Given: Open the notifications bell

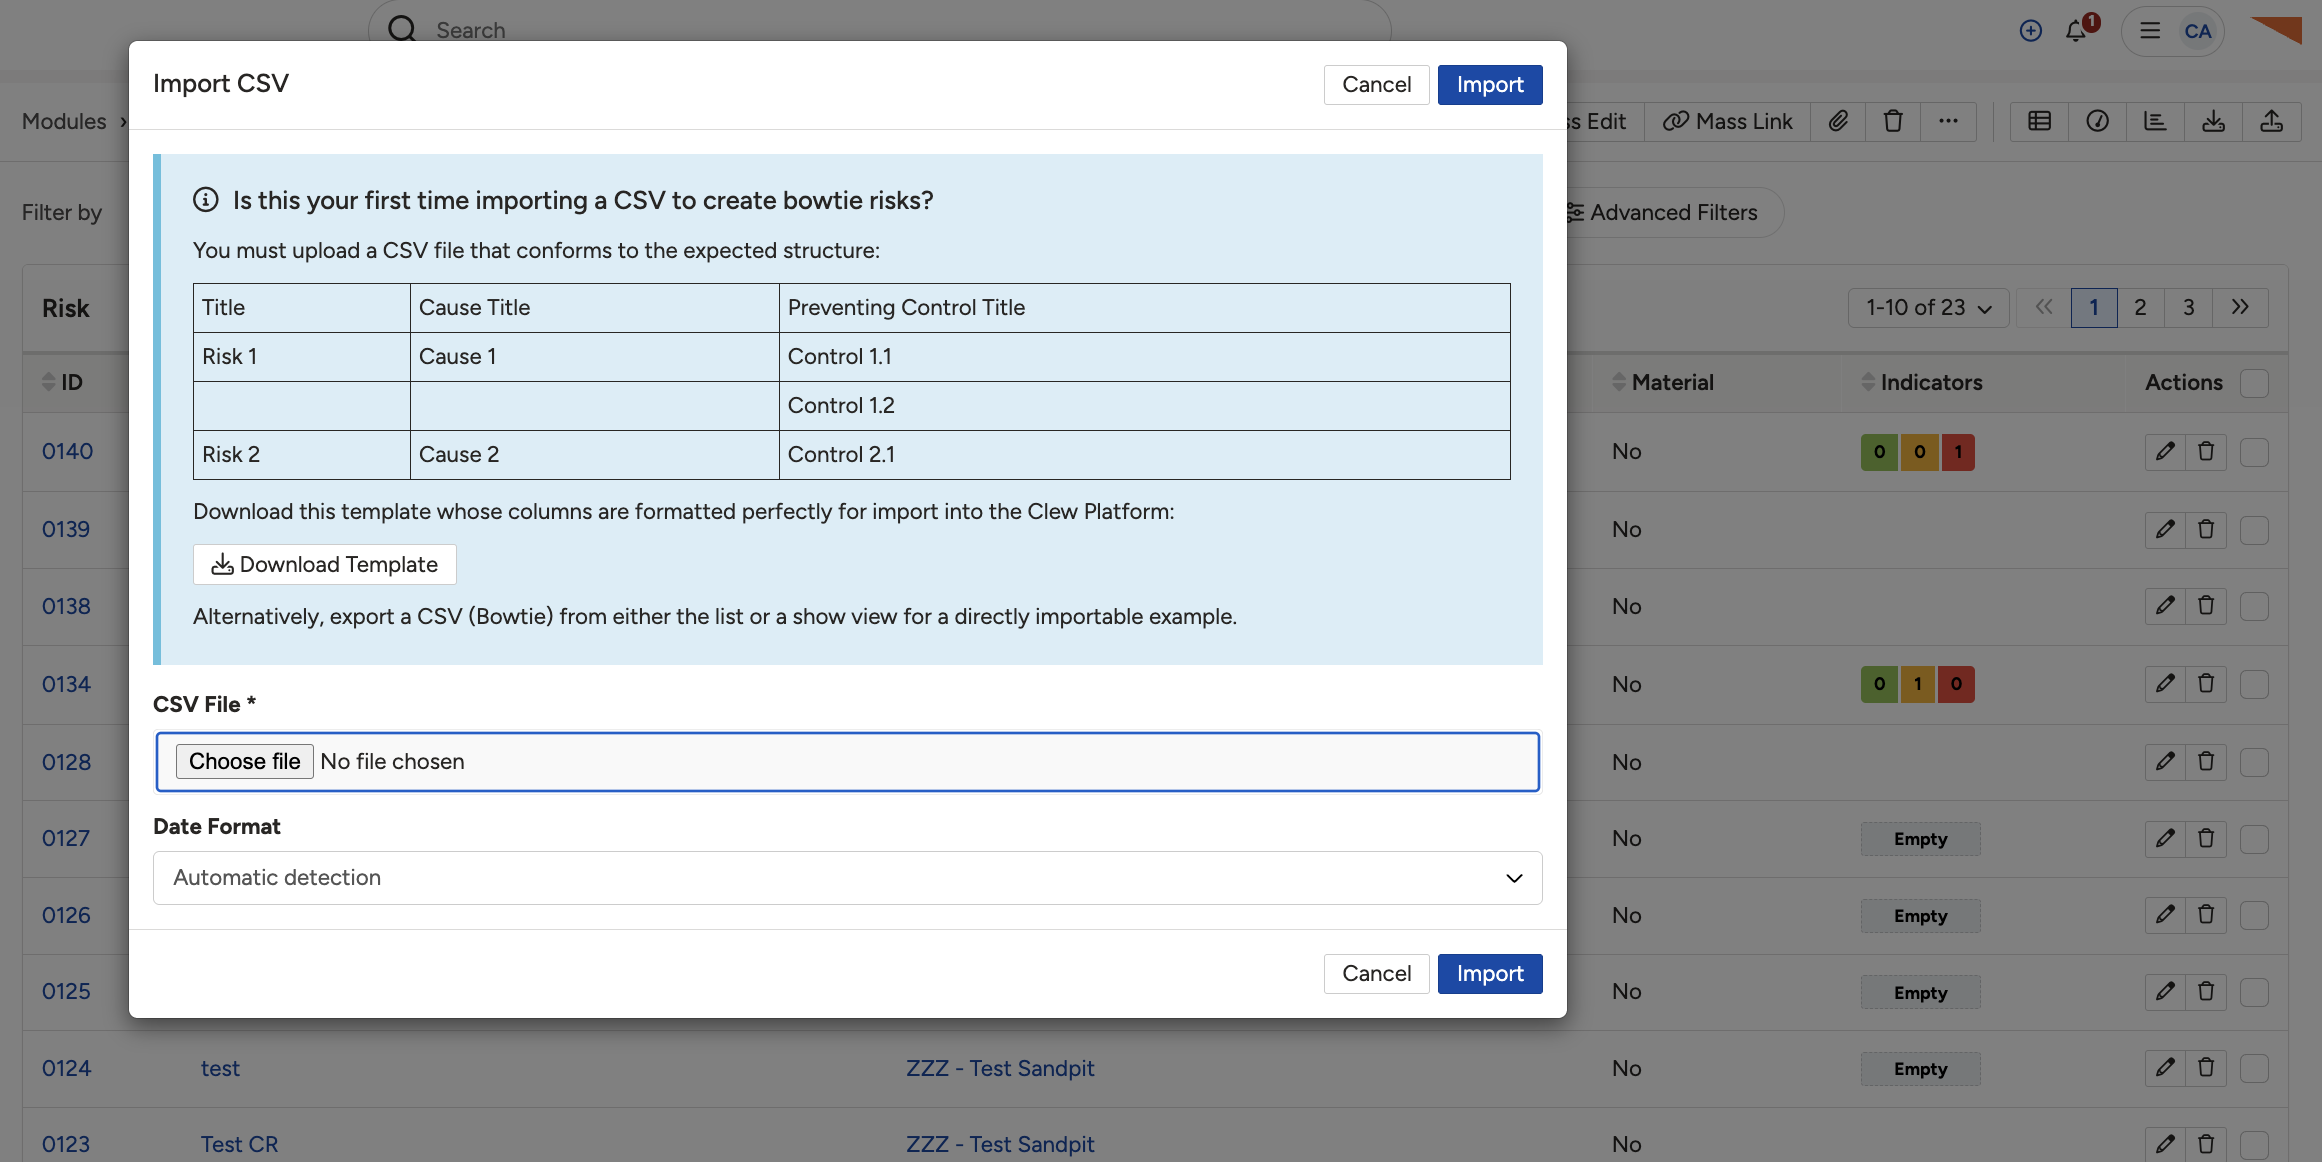Looking at the screenshot, I should [x=2076, y=31].
